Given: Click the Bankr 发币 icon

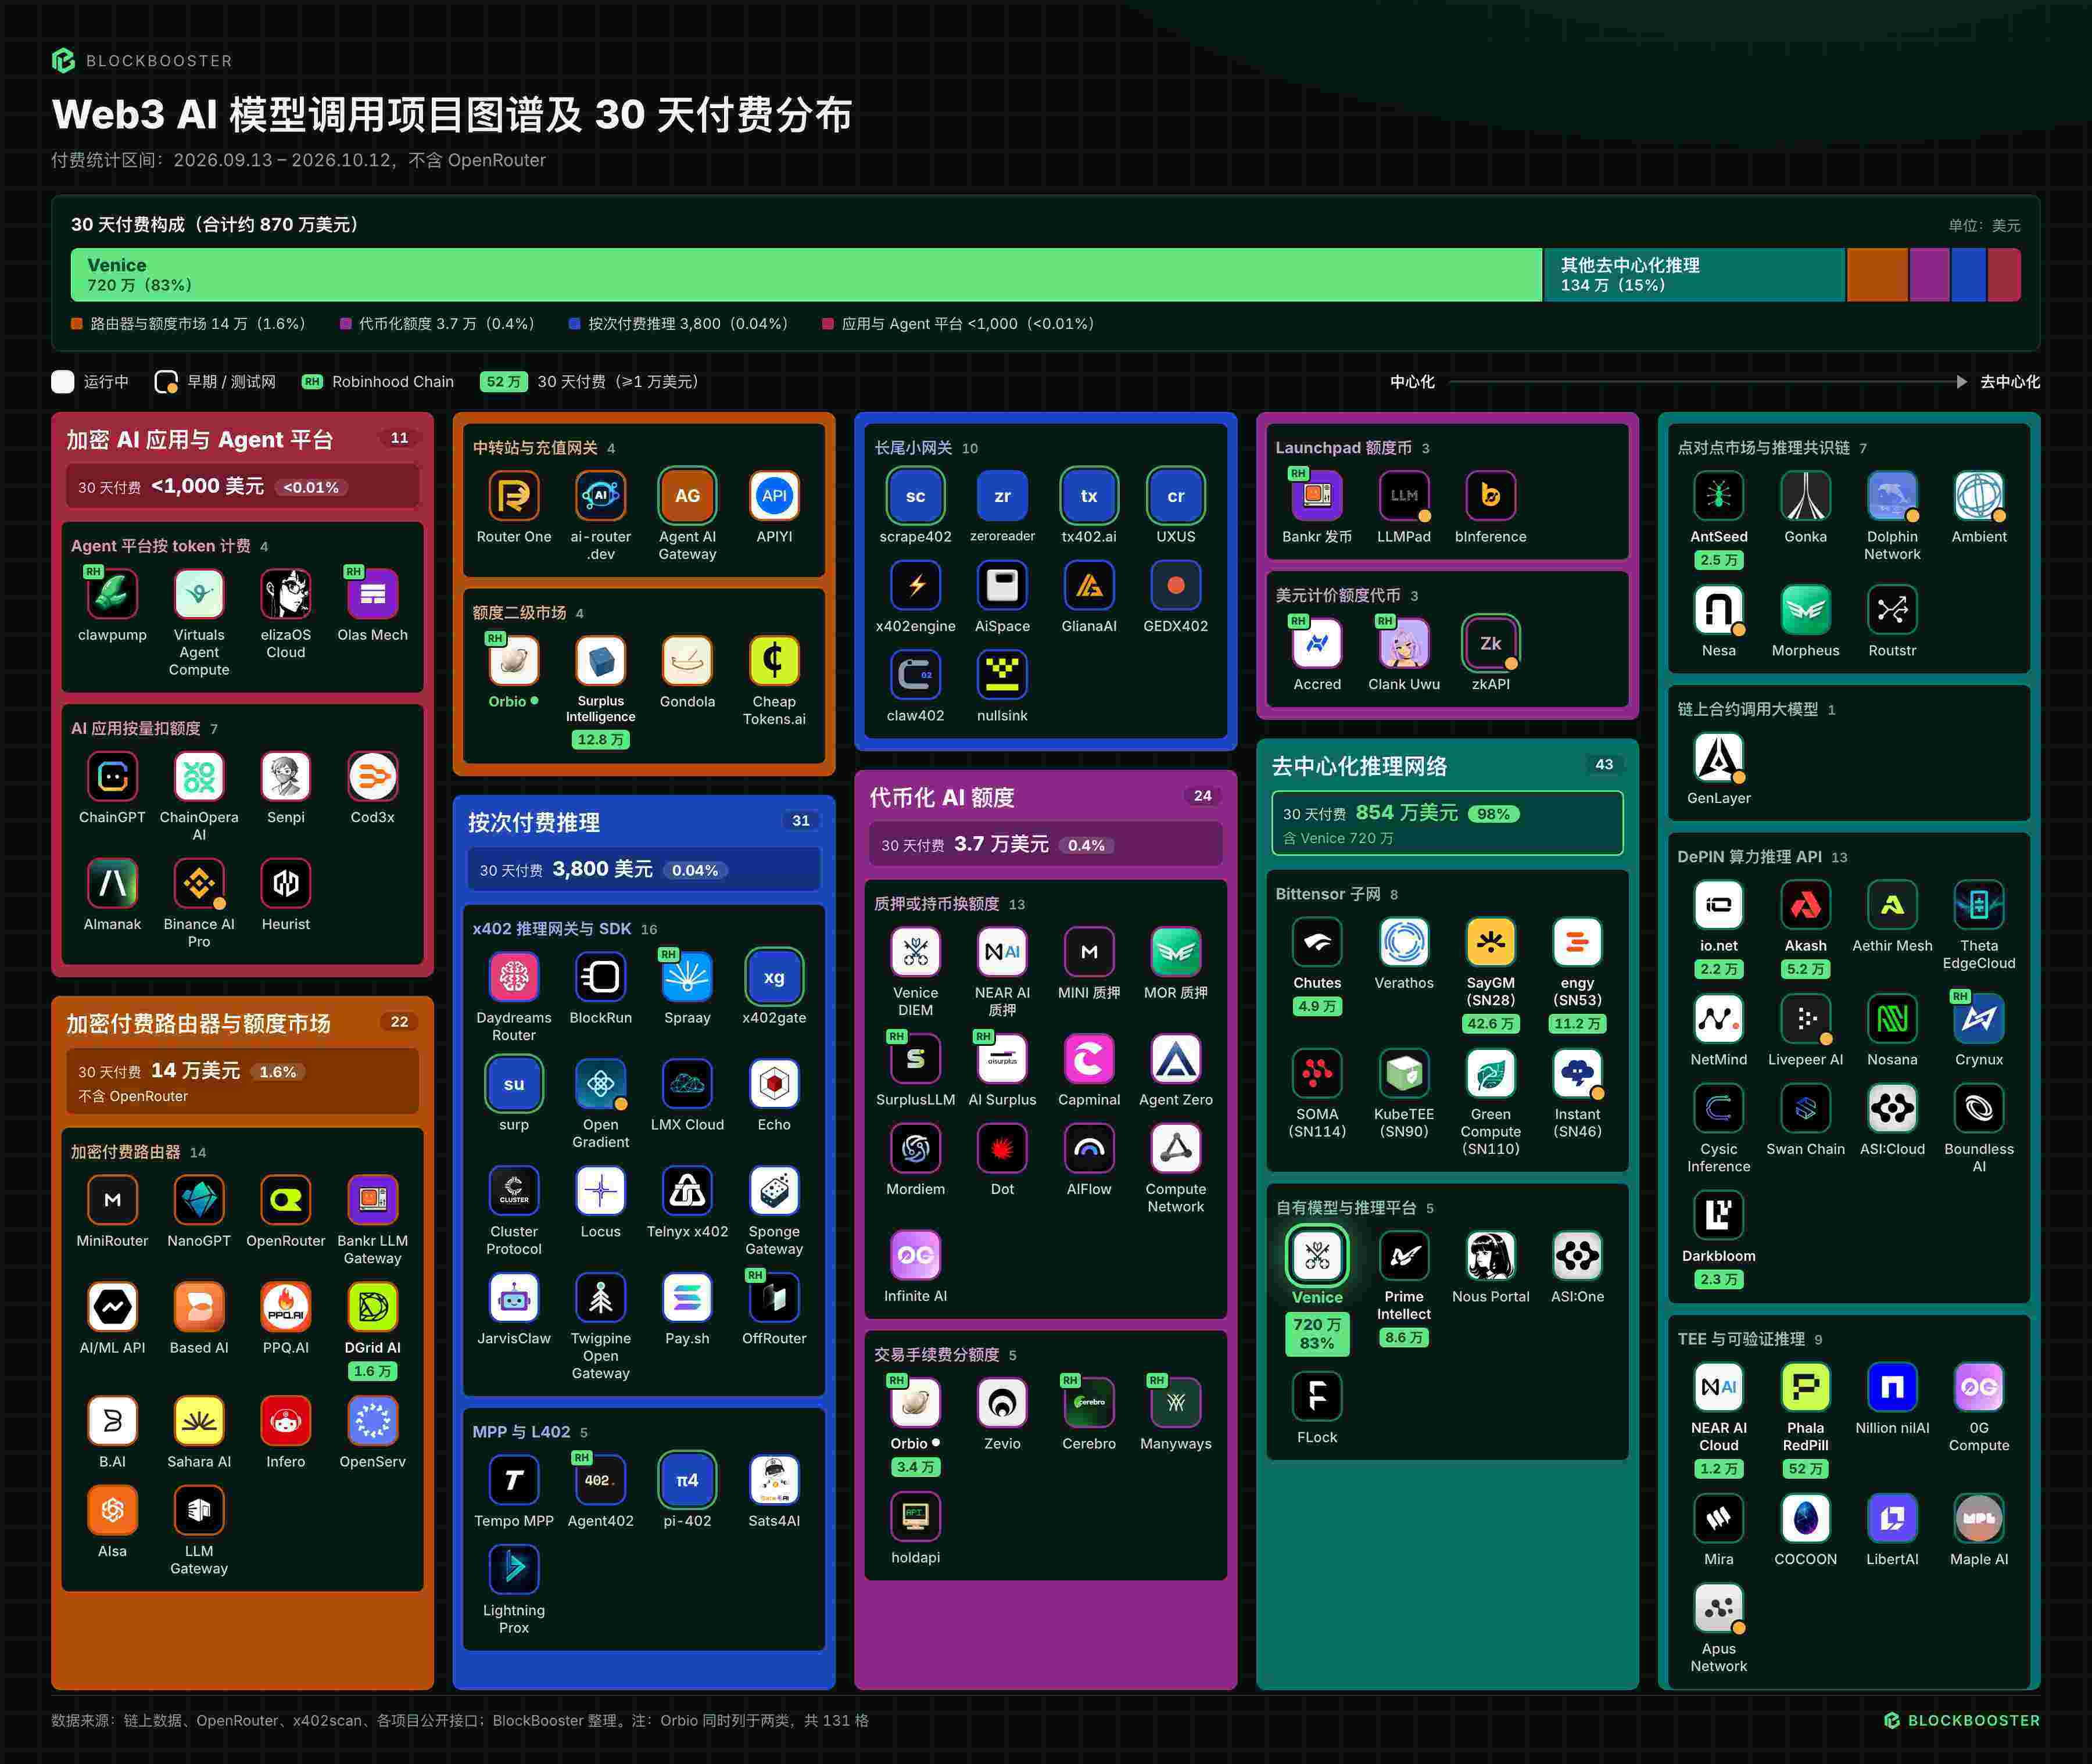Looking at the screenshot, I should (1317, 496).
